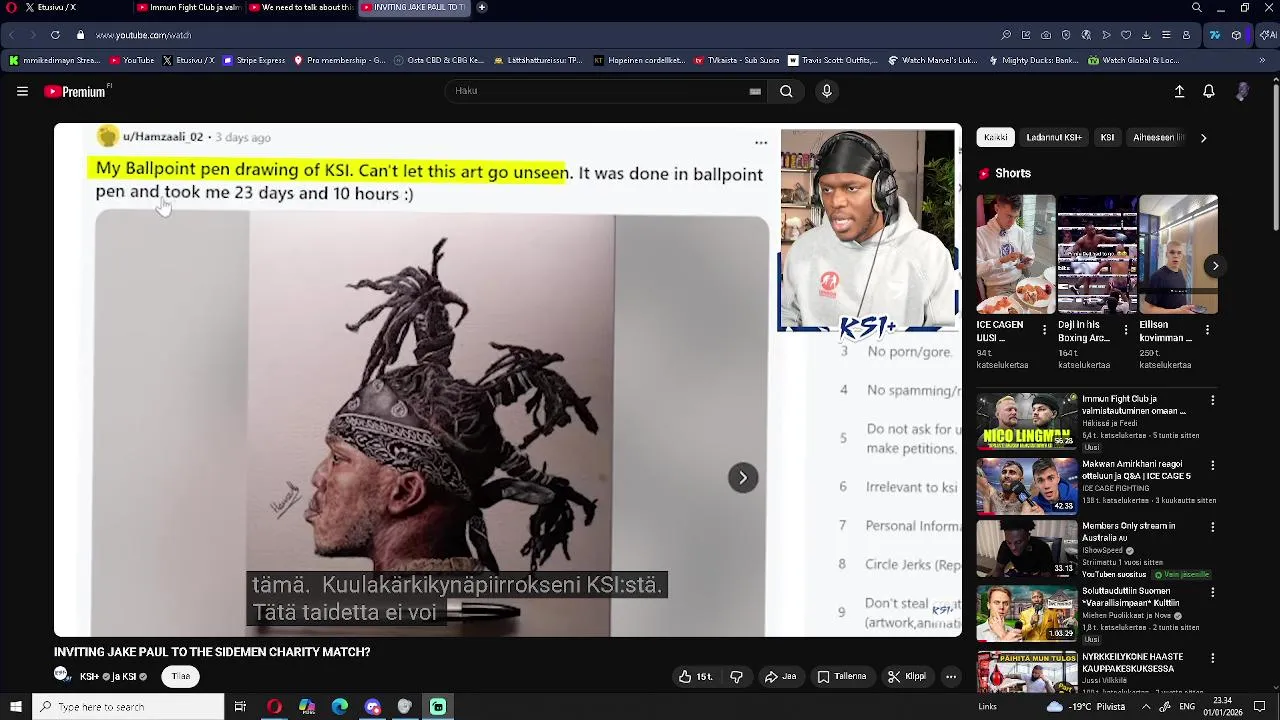Open the TVkaista - Sub Suora bookmark
Image resolution: width=1280 pixels, height=720 pixels.
tap(738, 60)
